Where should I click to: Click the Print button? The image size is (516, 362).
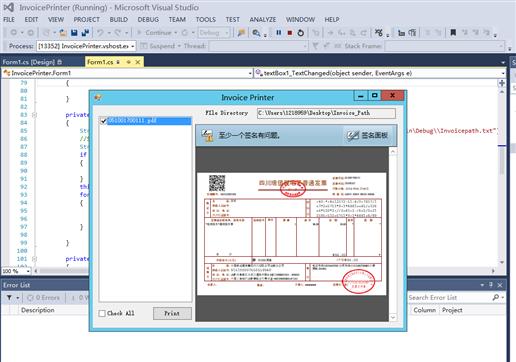172,313
